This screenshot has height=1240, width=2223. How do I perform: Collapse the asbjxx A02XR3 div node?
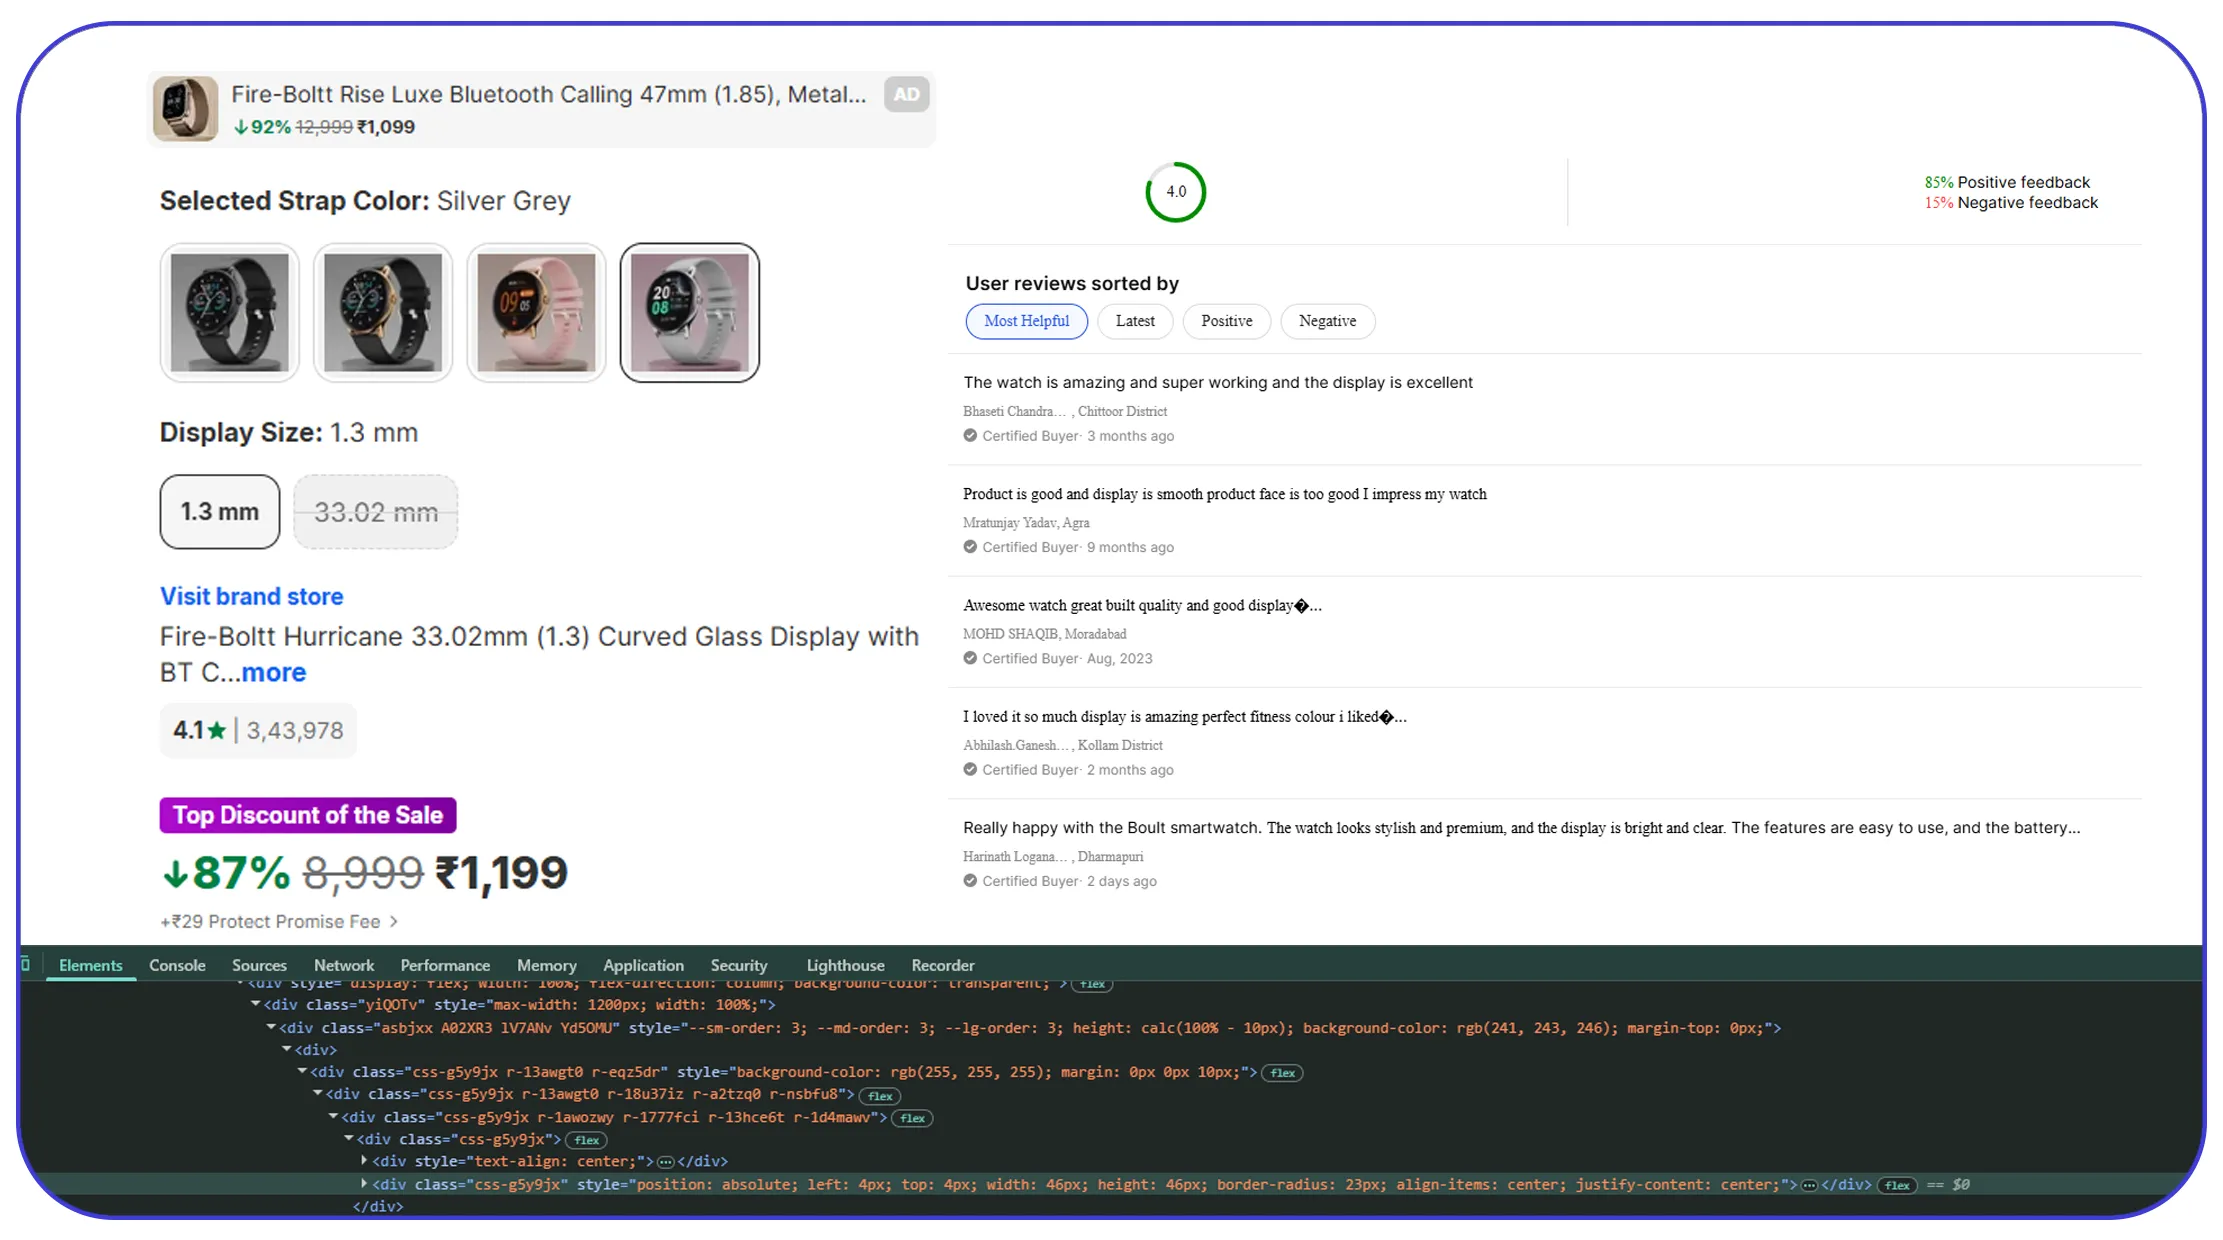pyautogui.click(x=271, y=1027)
